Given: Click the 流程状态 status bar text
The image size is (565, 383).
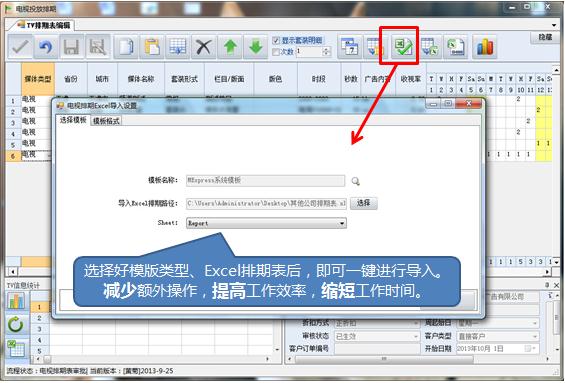Looking at the screenshot, I should point(46,371).
